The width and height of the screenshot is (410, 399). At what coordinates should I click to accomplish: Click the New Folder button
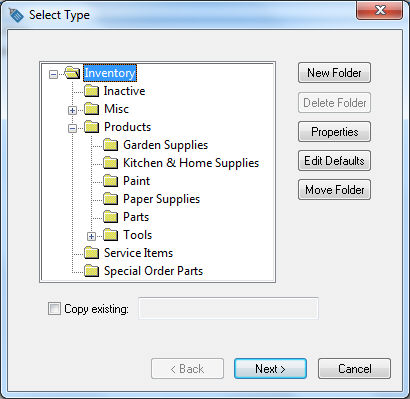(x=334, y=73)
